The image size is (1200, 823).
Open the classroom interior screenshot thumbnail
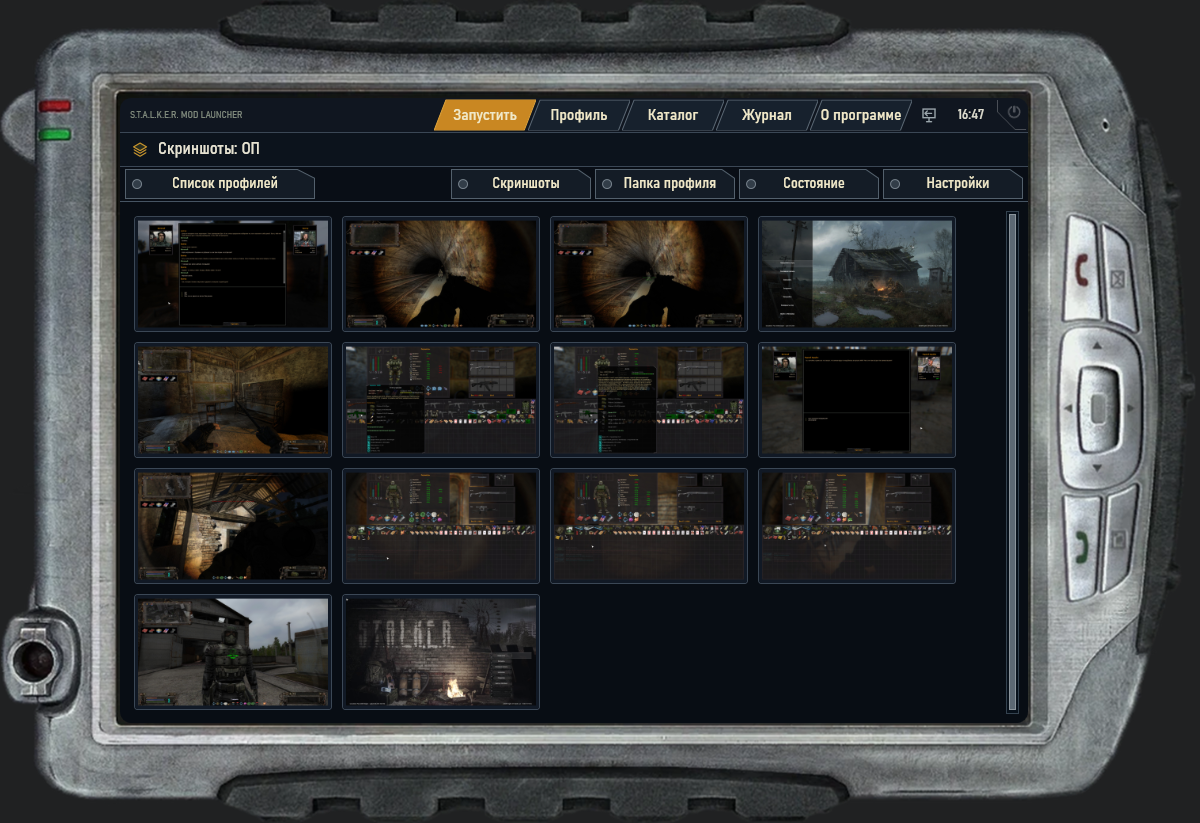click(233, 400)
